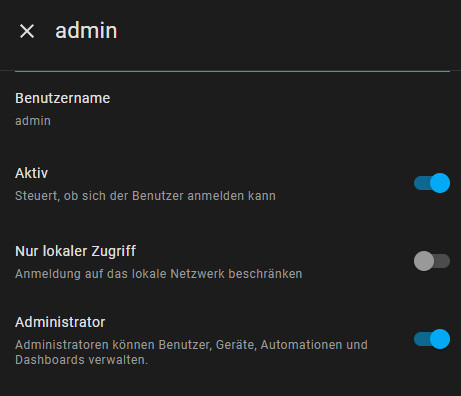Enable the Nur lokaler Zugriff switch
Viewport: 461px width, 396px height.
pyautogui.click(x=432, y=261)
